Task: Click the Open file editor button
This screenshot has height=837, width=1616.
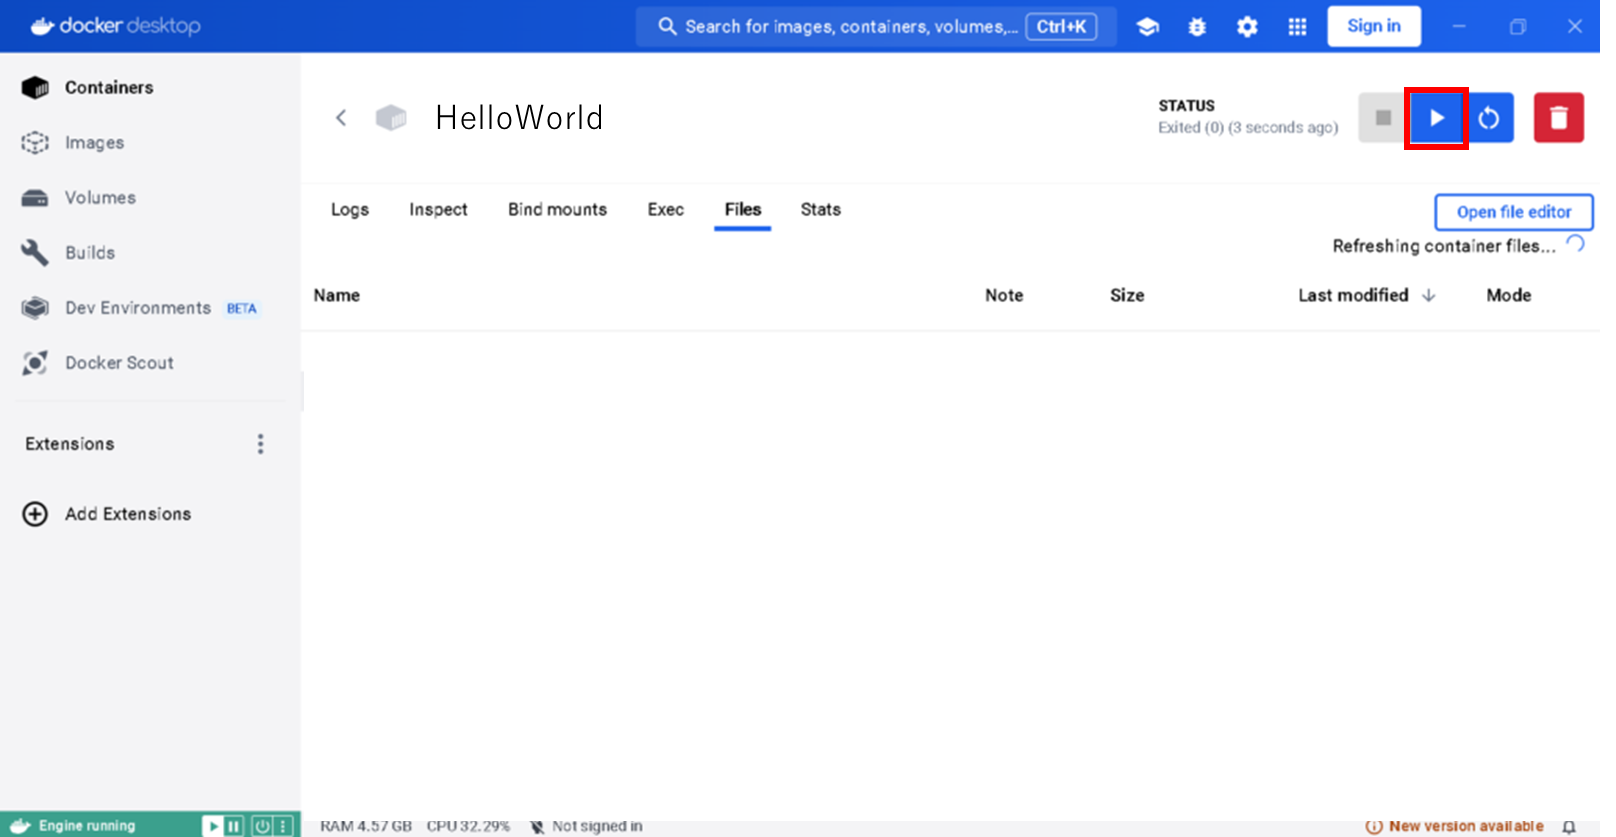Action: [1513, 212]
